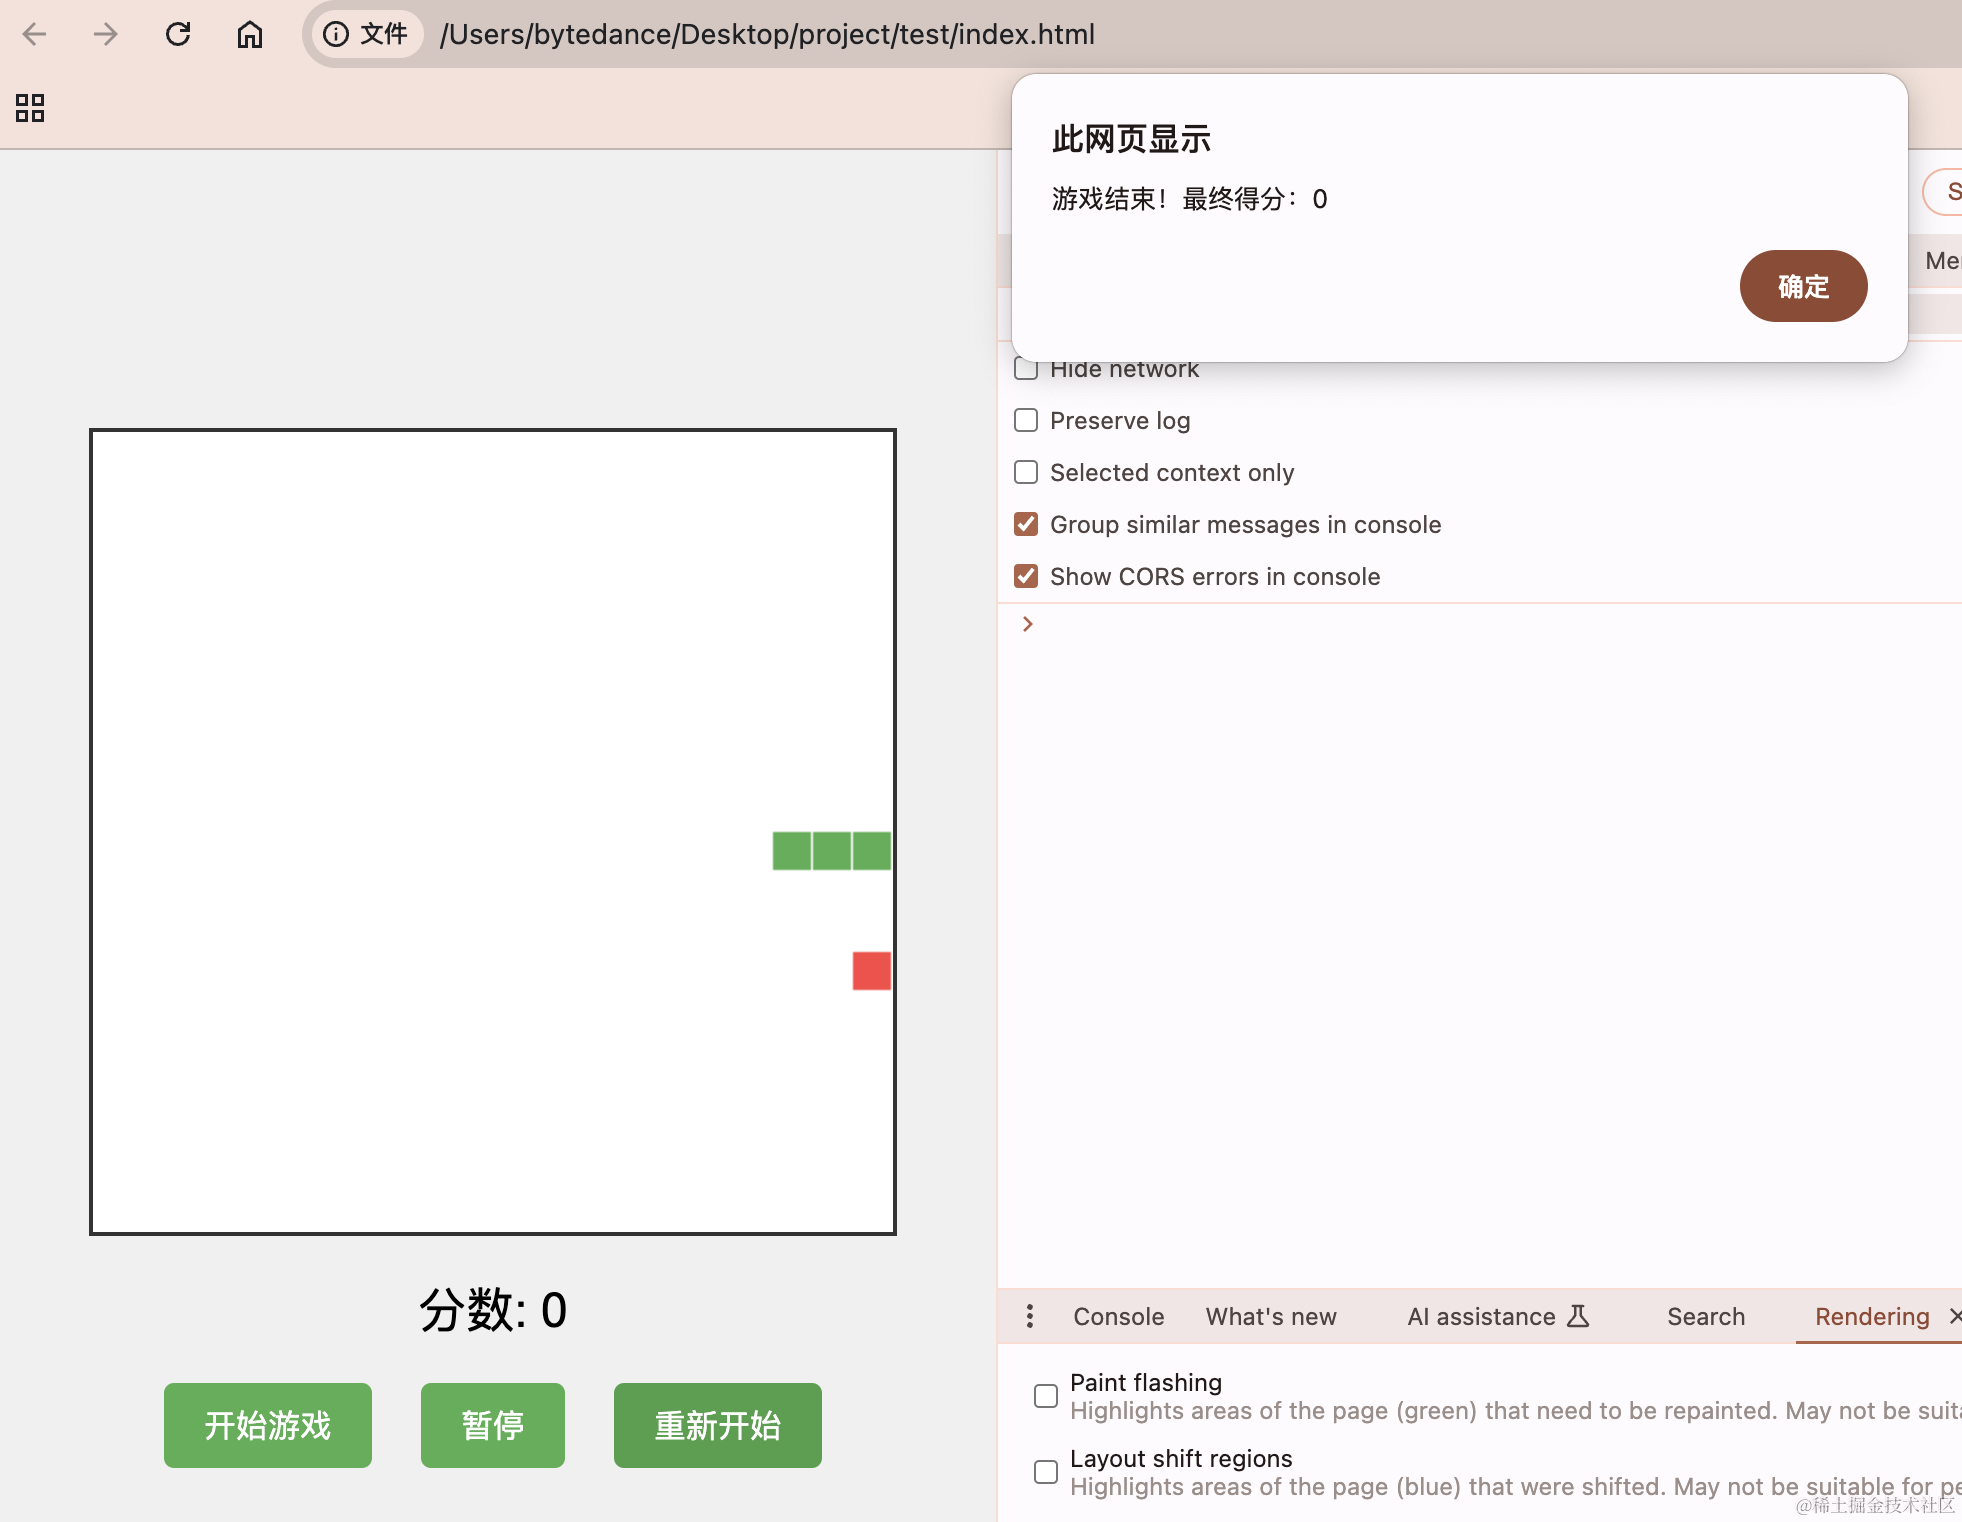Pause the game with 暂停
Image resolution: width=1962 pixels, height=1522 pixels.
493,1425
